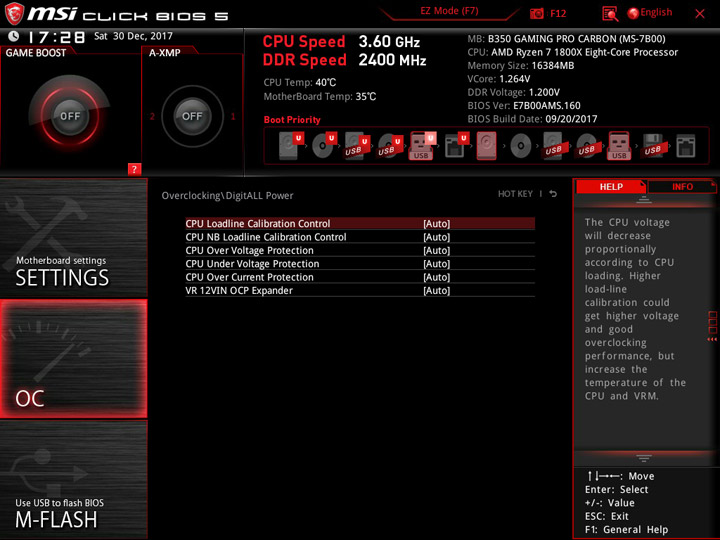Click the UEFI CD/DVD boot device icon
720x540 pixels.
pos(324,146)
